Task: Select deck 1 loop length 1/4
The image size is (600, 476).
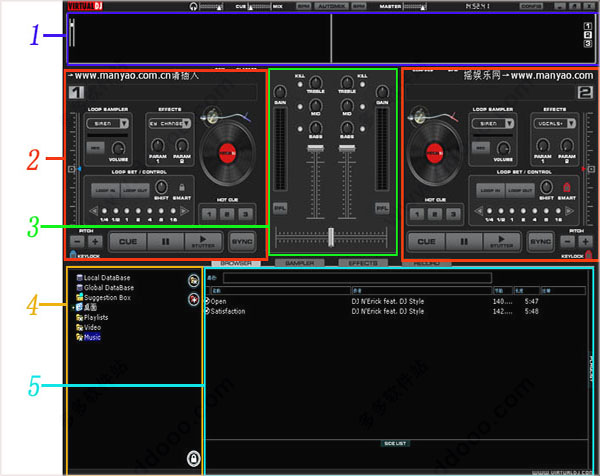Action: pos(104,211)
